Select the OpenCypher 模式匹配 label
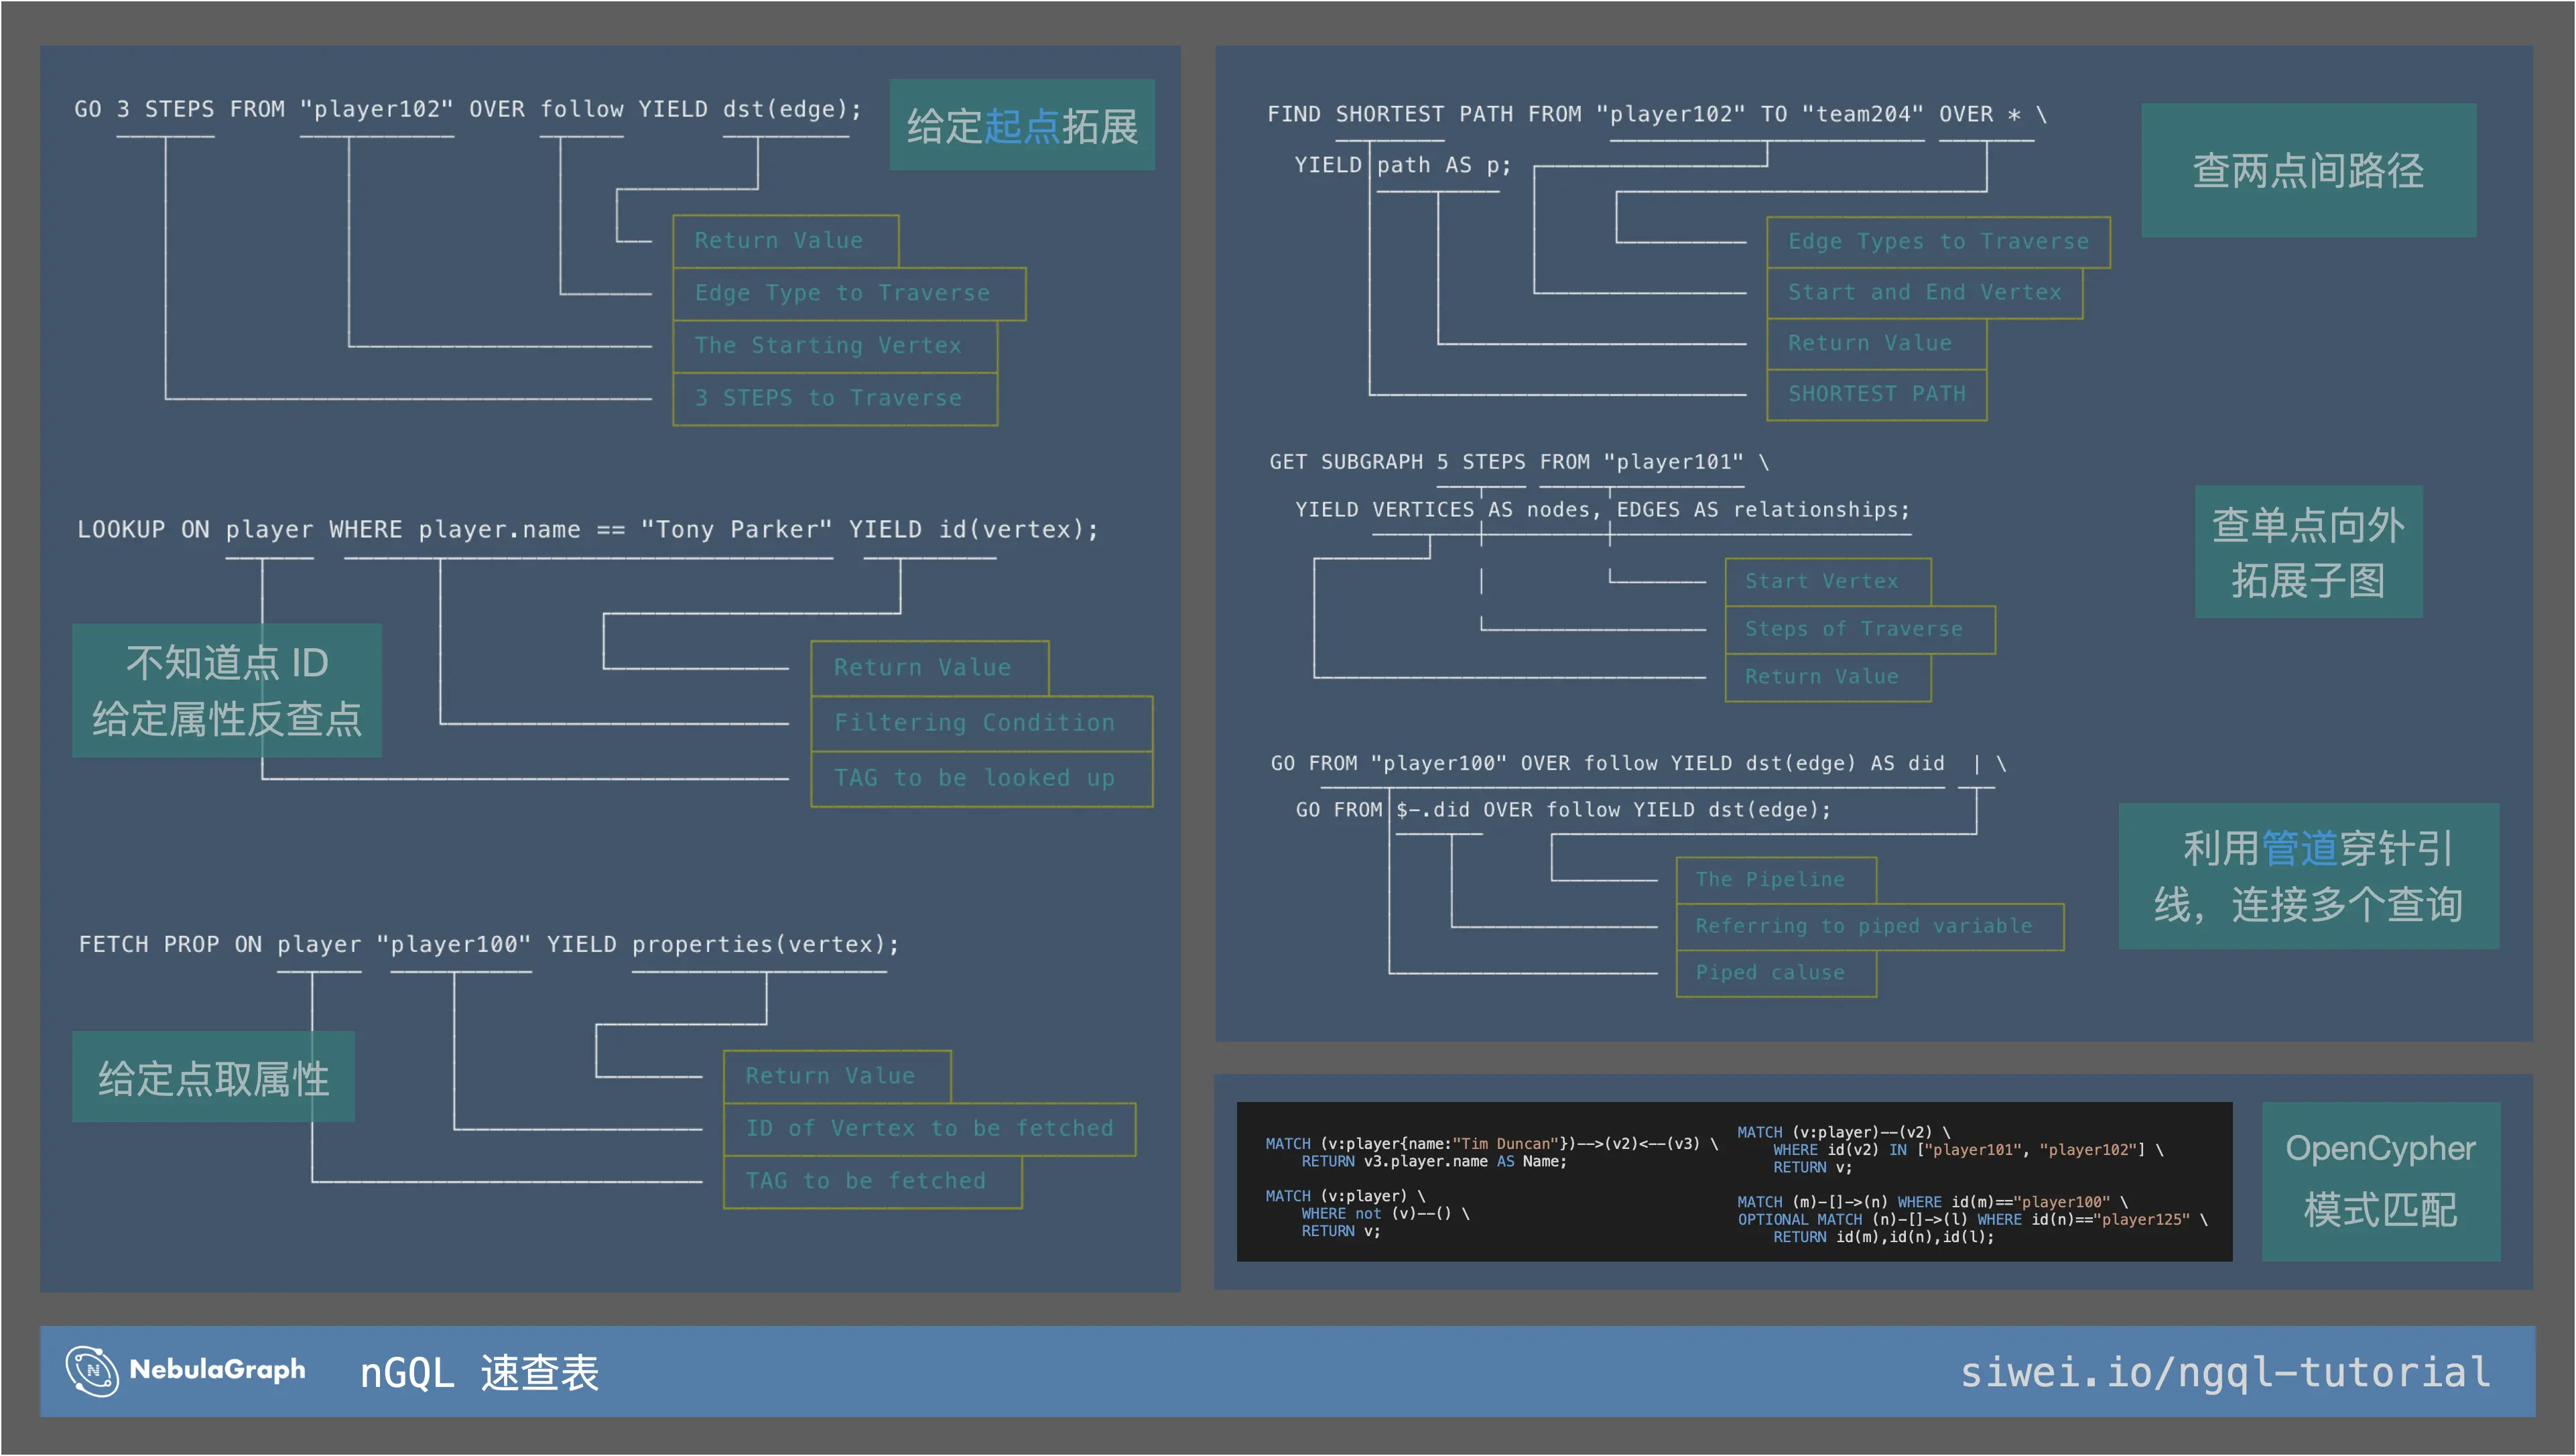 (x=2379, y=1180)
